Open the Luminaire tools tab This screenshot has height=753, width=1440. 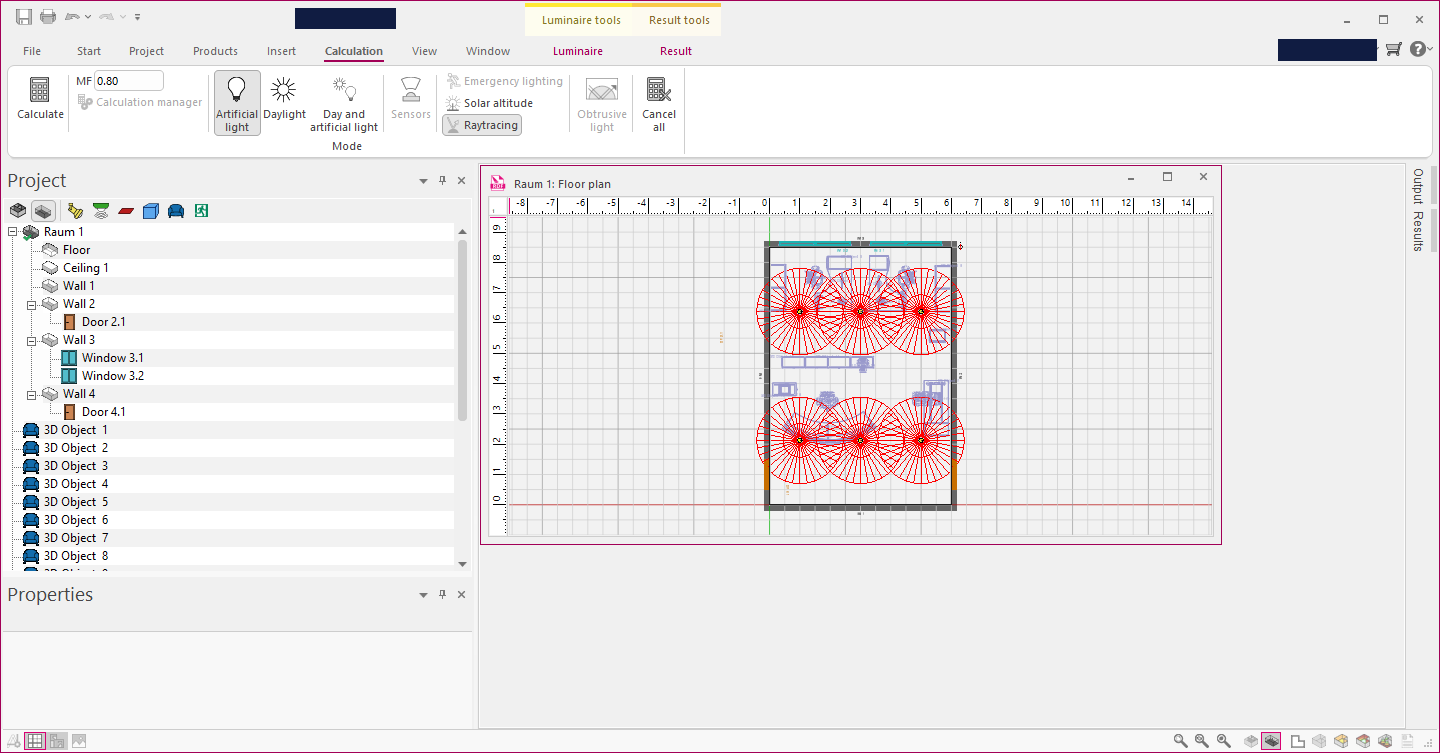(x=581, y=20)
